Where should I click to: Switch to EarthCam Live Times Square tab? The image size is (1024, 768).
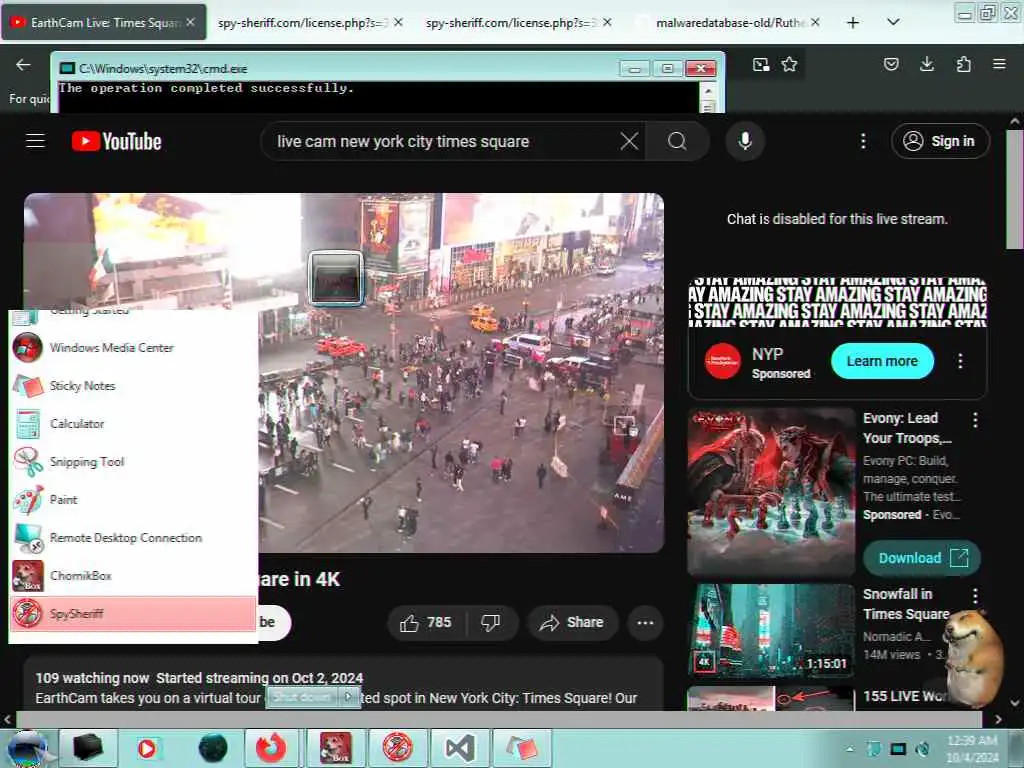[104, 22]
